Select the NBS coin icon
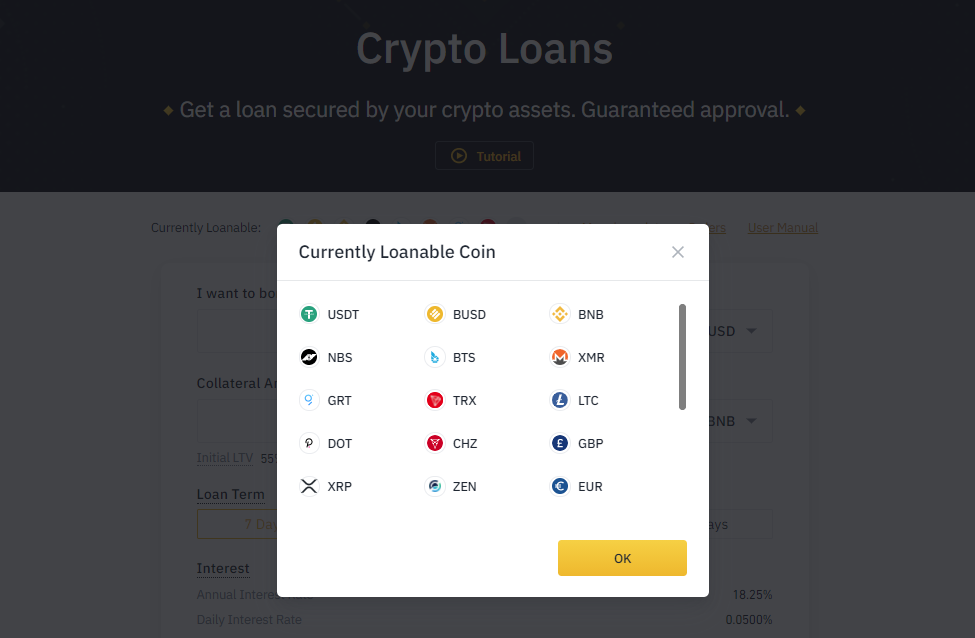 (309, 357)
